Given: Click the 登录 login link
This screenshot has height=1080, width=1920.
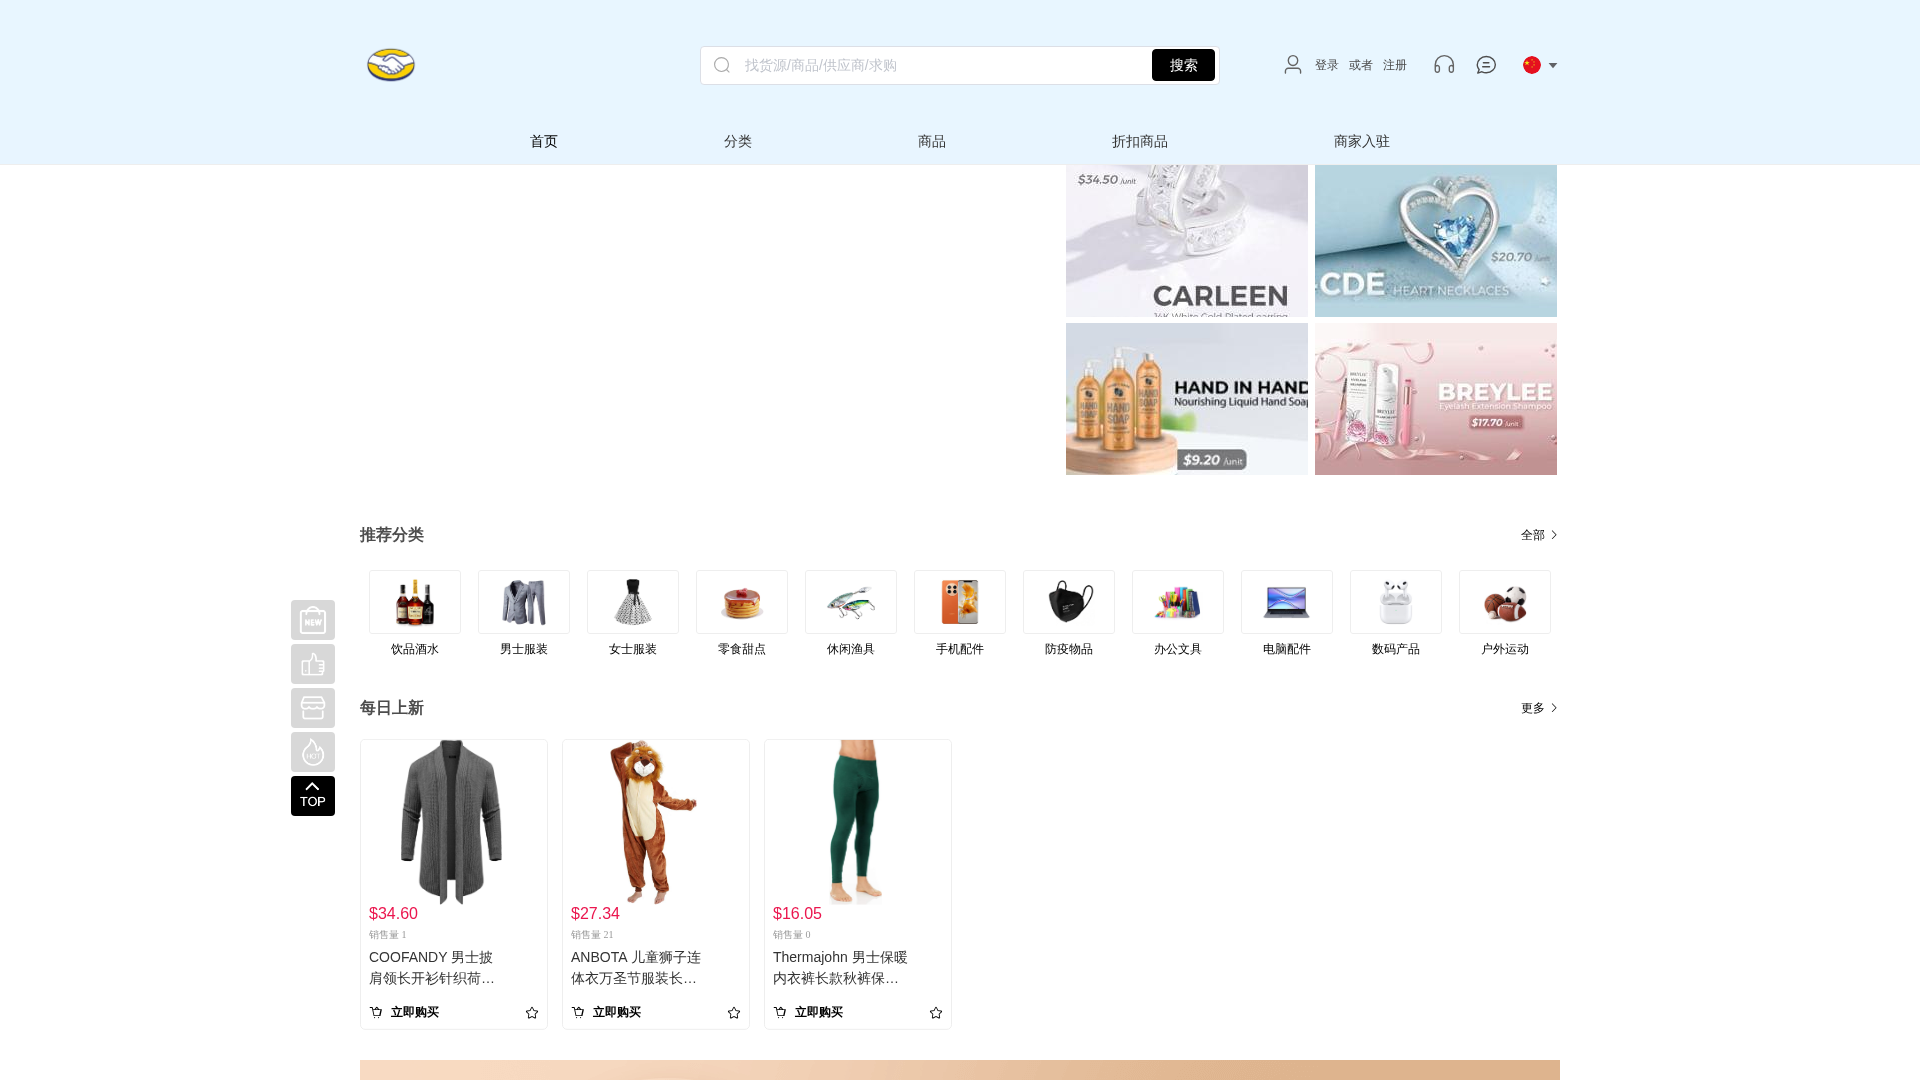Looking at the screenshot, I should coord(1327,65).
